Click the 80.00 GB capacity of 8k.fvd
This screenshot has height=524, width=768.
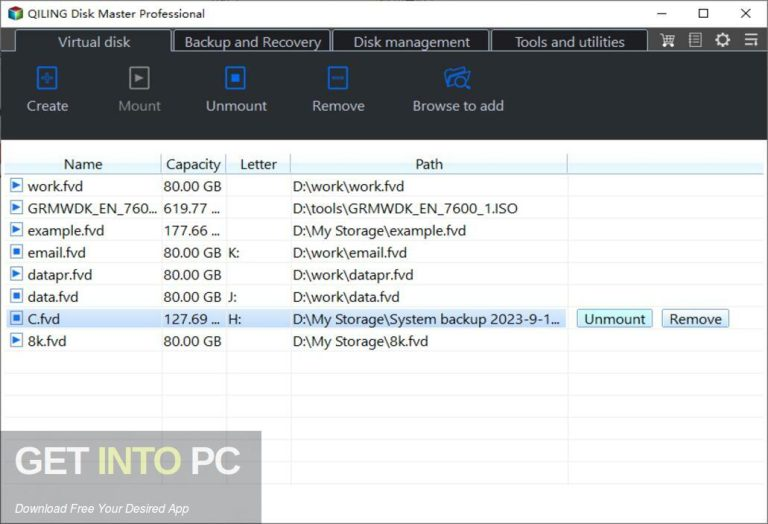192,341
